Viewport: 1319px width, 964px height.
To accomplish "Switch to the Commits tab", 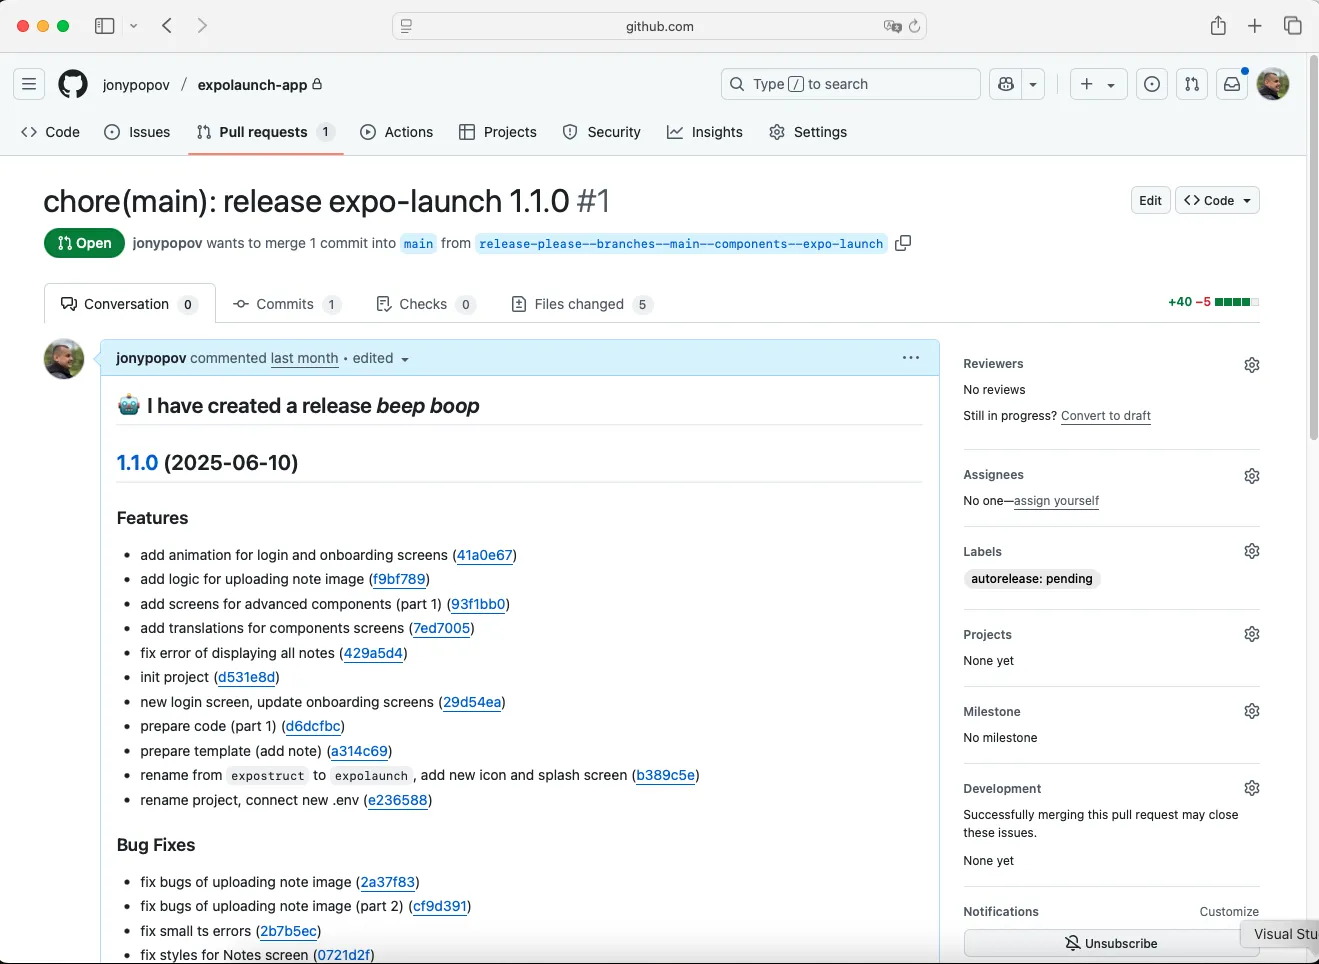I will click(x=286, y=304).
